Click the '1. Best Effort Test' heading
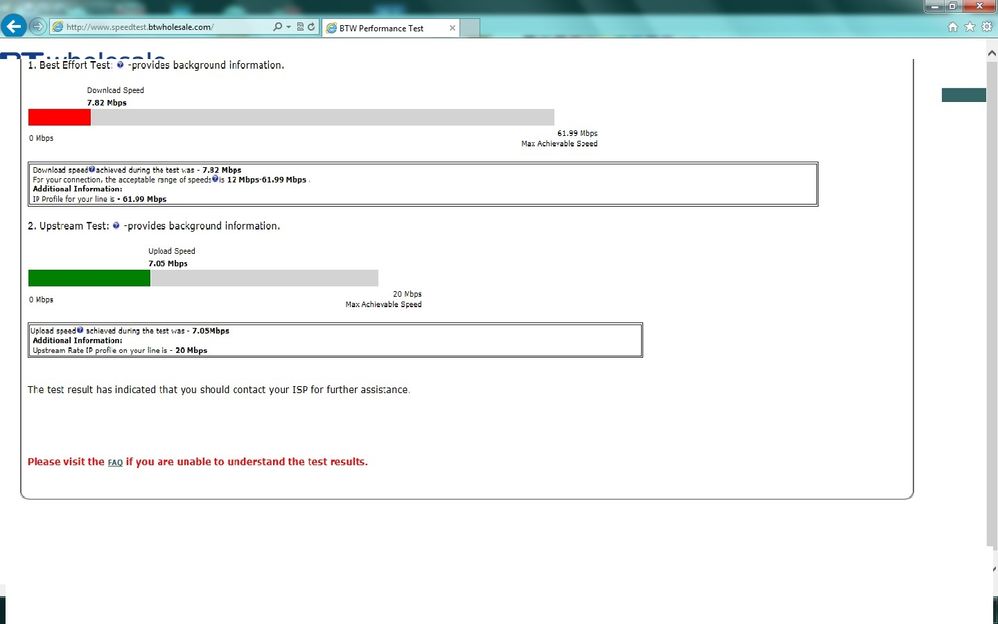The width and height of the screenshot is (998, 624). click(x=69, y=65)
